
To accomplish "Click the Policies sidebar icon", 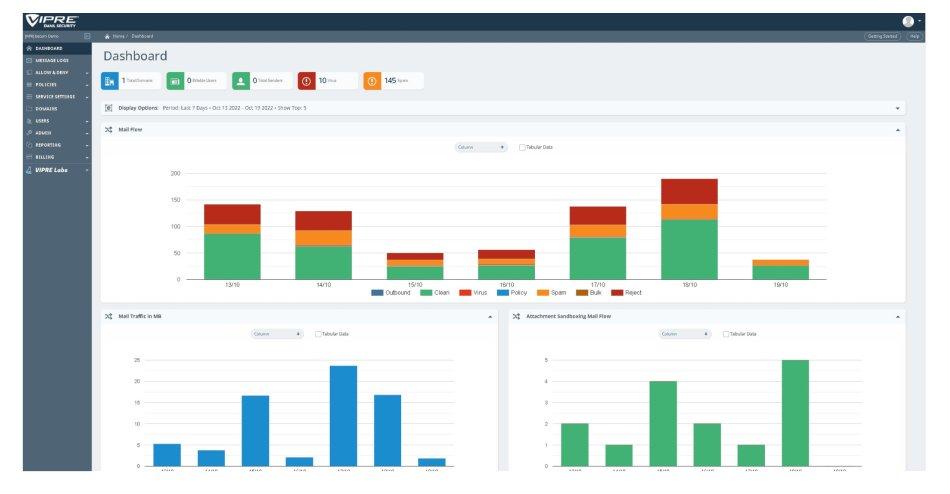I will click(x=28, y=84).
